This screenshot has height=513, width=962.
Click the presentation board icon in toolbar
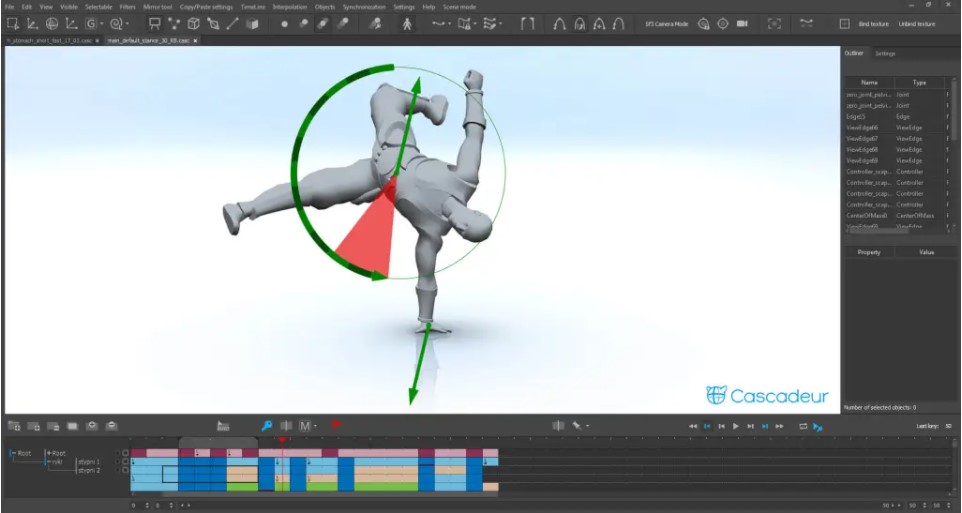[154, 23]
